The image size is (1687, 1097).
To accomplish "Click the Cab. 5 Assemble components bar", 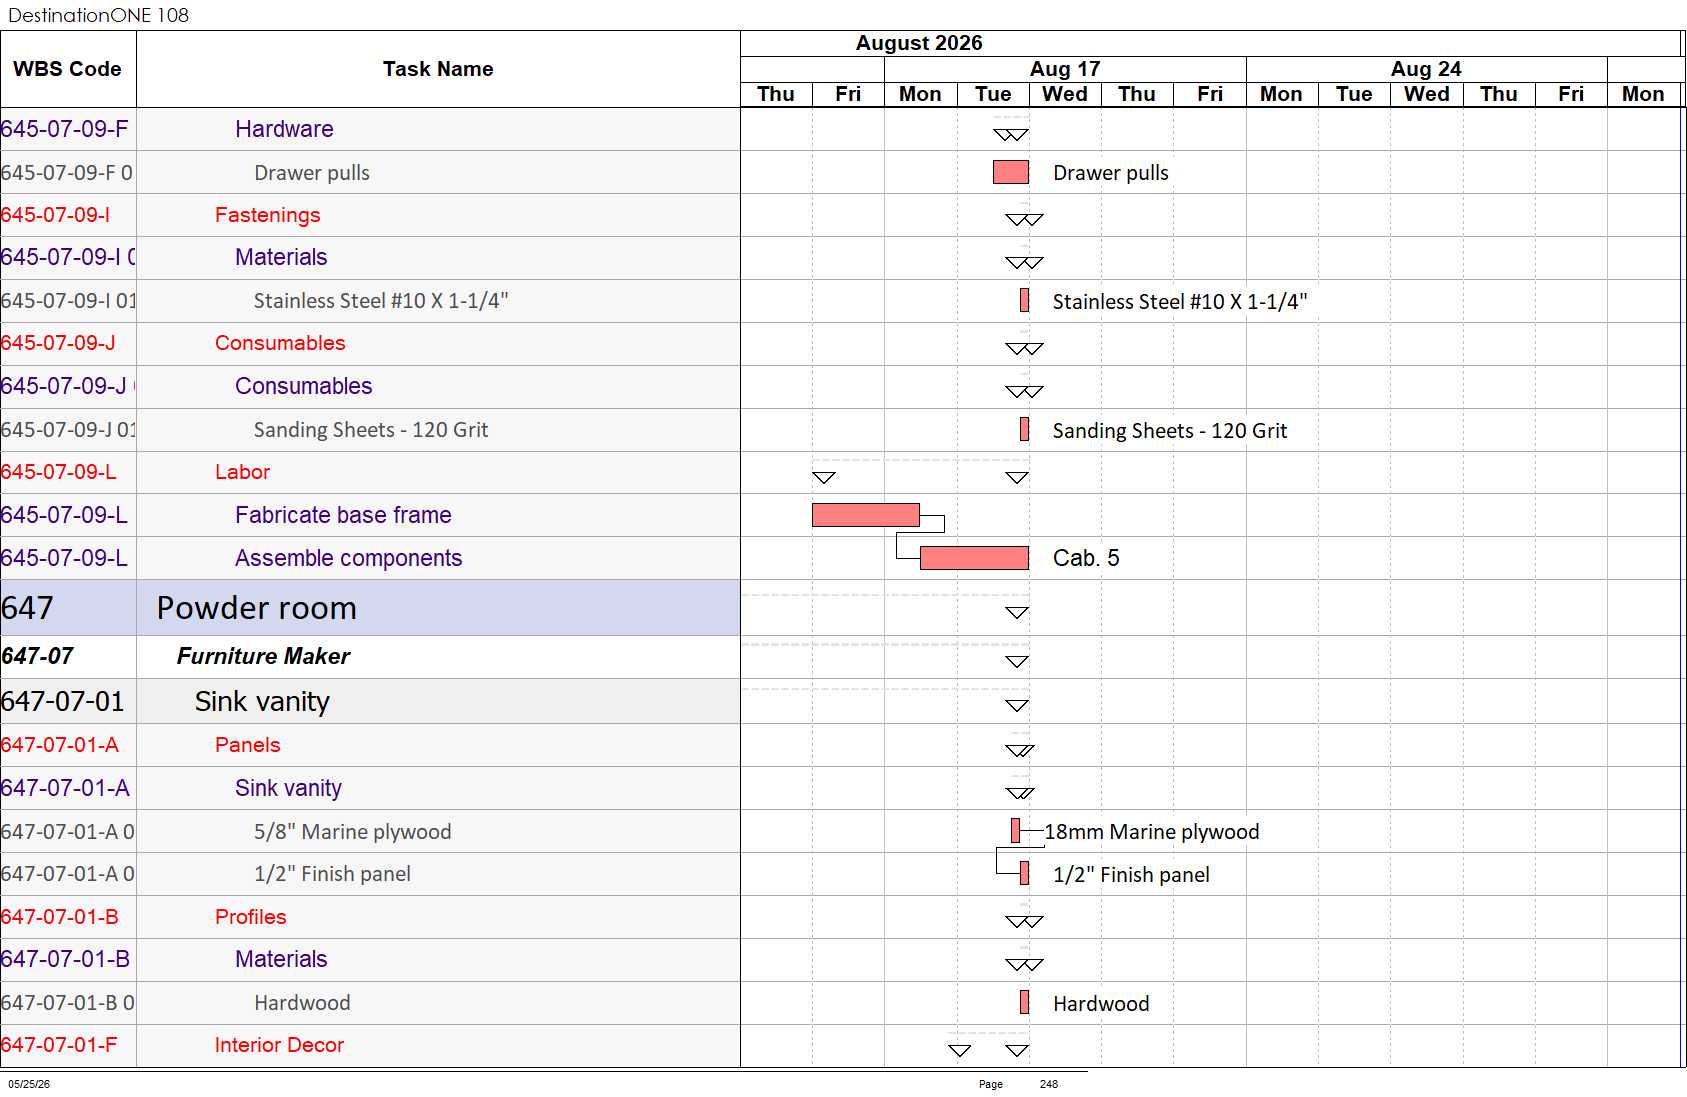I will [x=974, y=558].
